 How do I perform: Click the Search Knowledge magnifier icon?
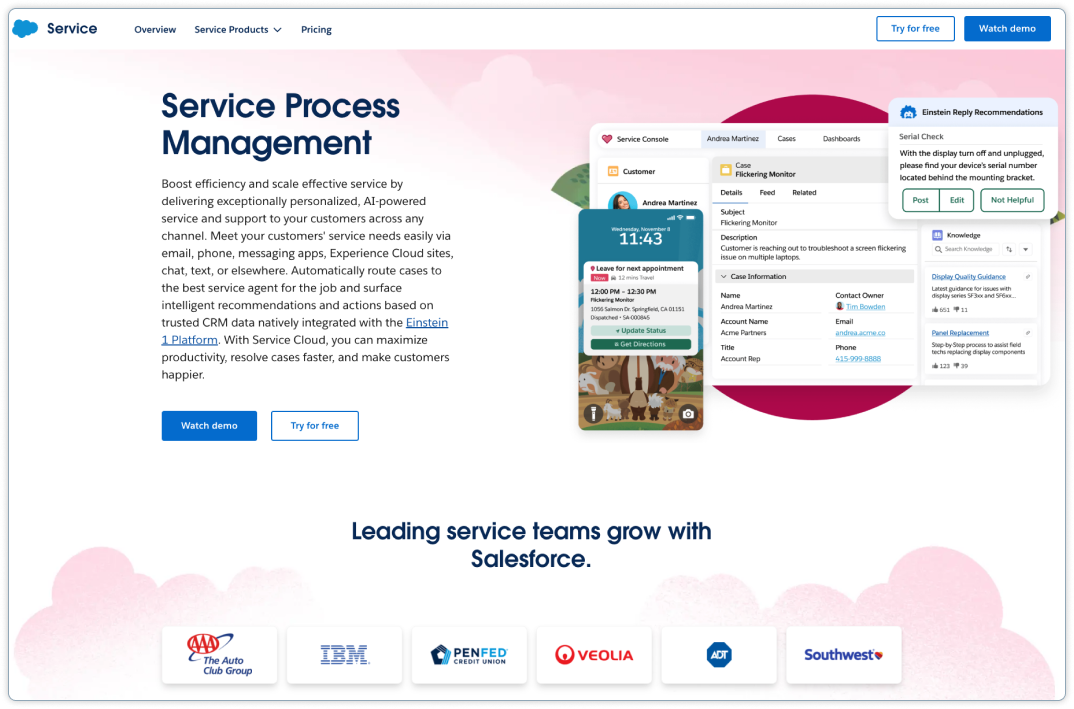click(938, 249)
